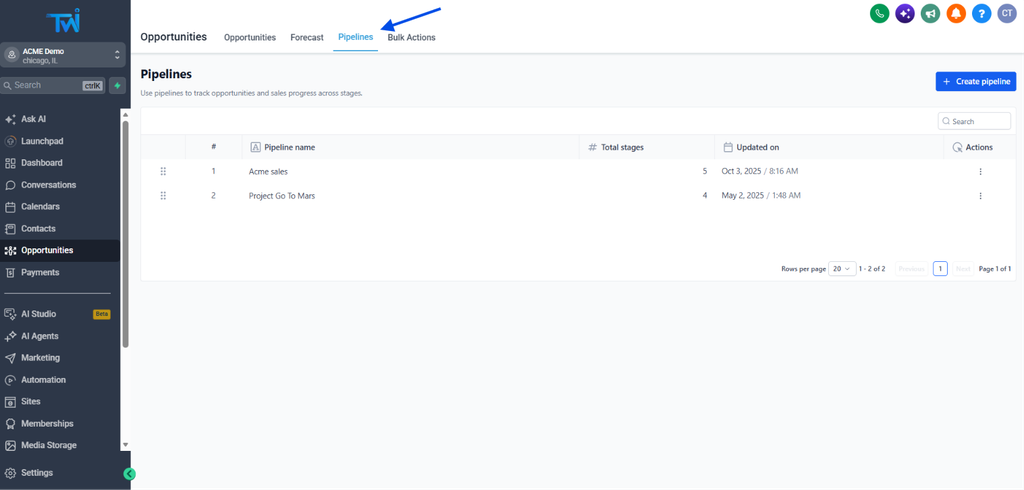Click the three-dot actions for Acme sales
Image resolution: width=1024 pixels, height=490 pixels.
(x=980, y=172)
